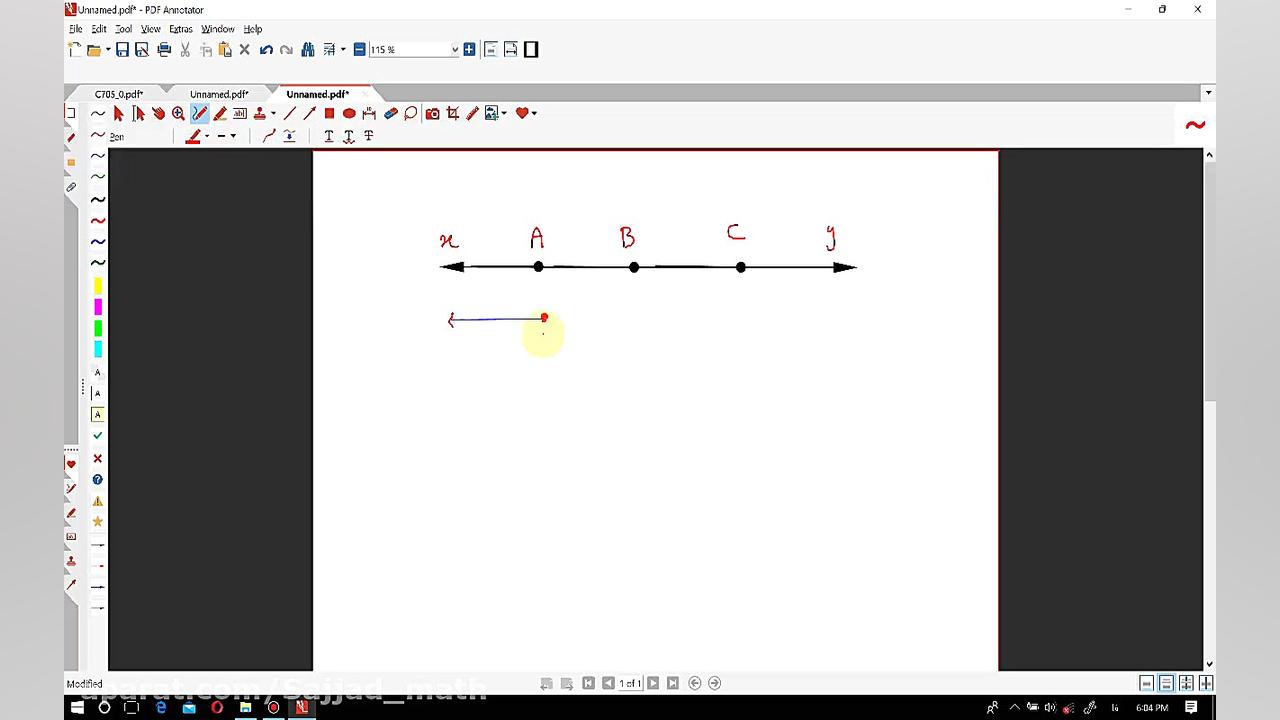This screenshot has height=720, width=1280.
Task: Open the Windows Start menu
Action: 77,707
